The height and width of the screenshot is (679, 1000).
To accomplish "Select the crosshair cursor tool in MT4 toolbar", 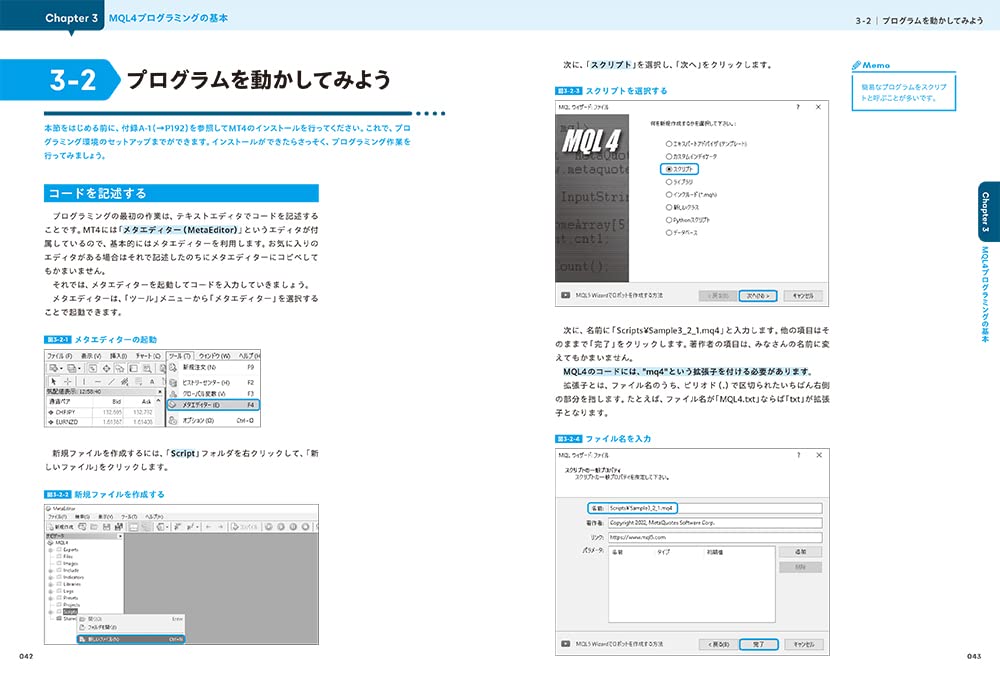I will click(x=67, y=381).
